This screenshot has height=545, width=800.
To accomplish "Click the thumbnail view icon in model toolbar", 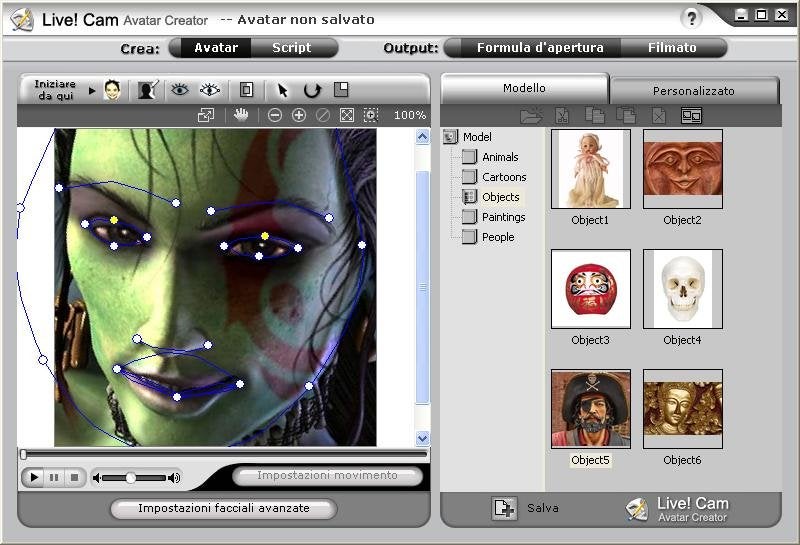I will click(x=691, y=115).
